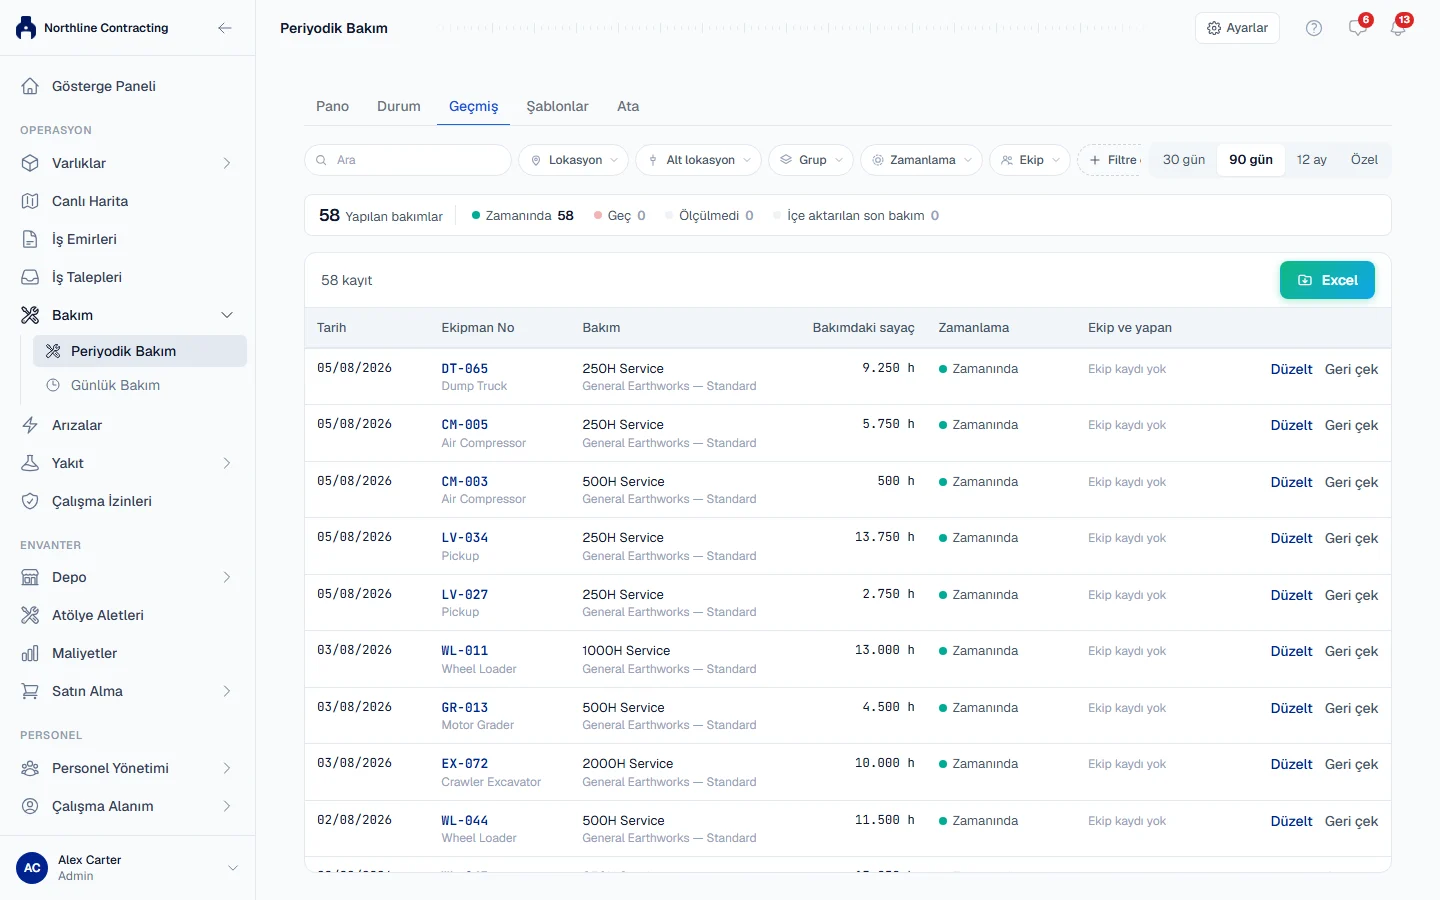Switch to the Ata tab

click(628, 106)
